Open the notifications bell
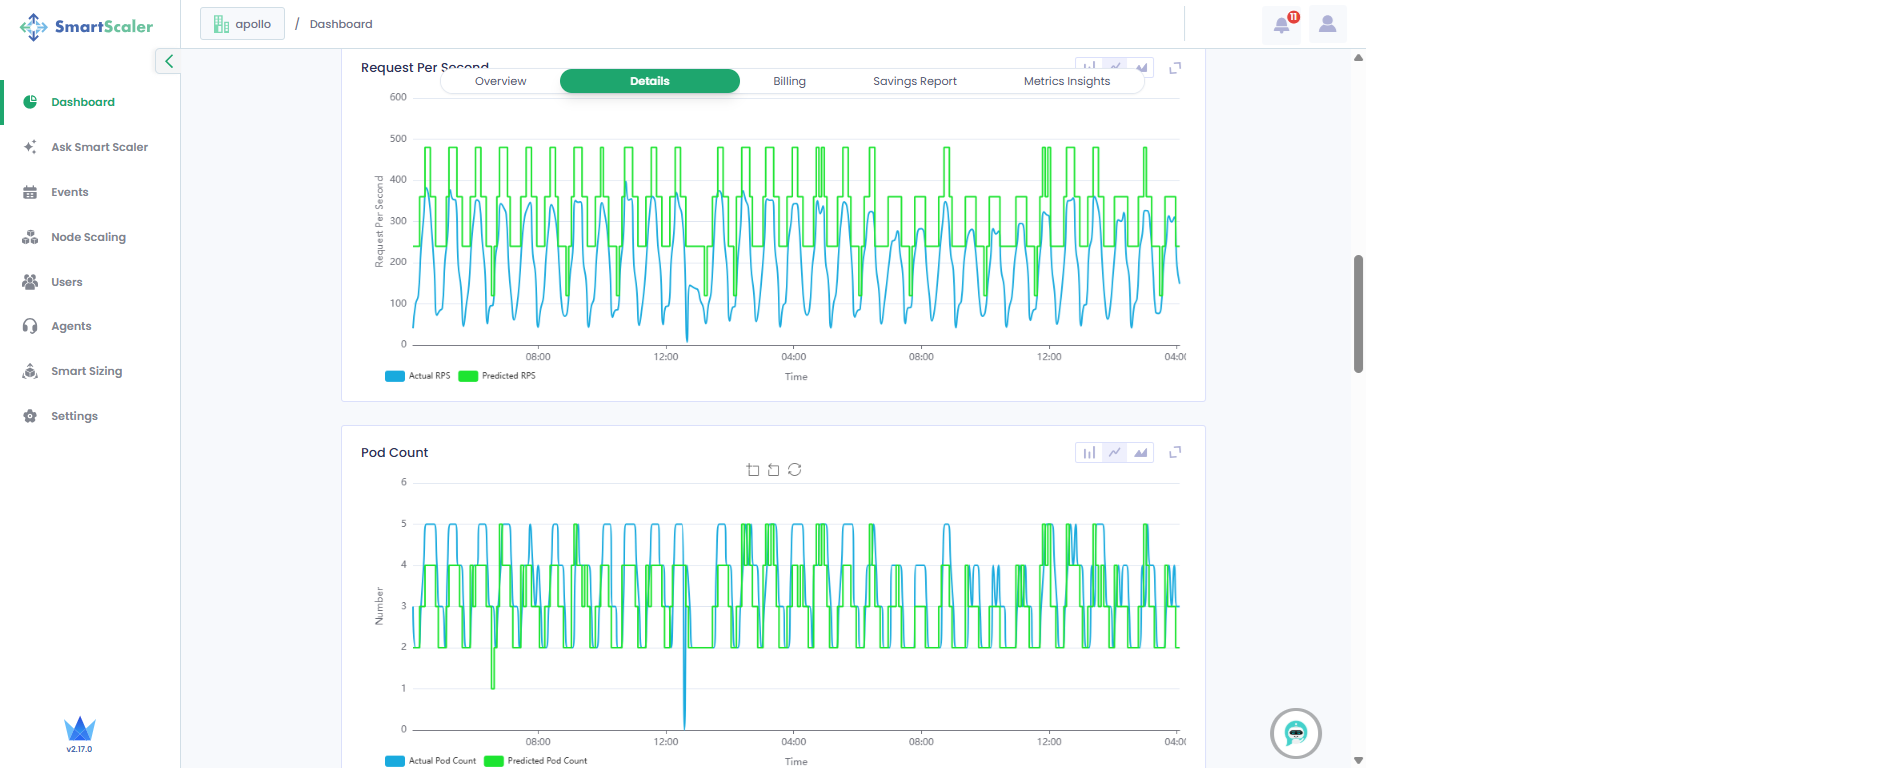Image resolution: width=1901 pixels, height=778 pixels. tap(1282, 24)
